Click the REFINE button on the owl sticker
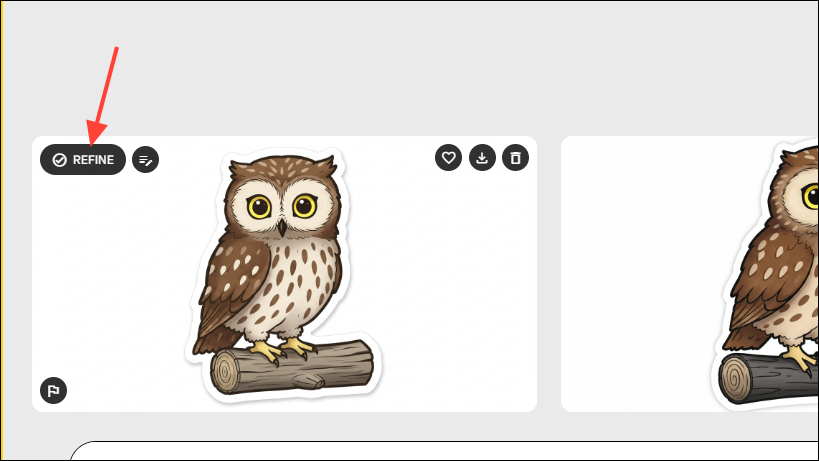 point(83,160)
